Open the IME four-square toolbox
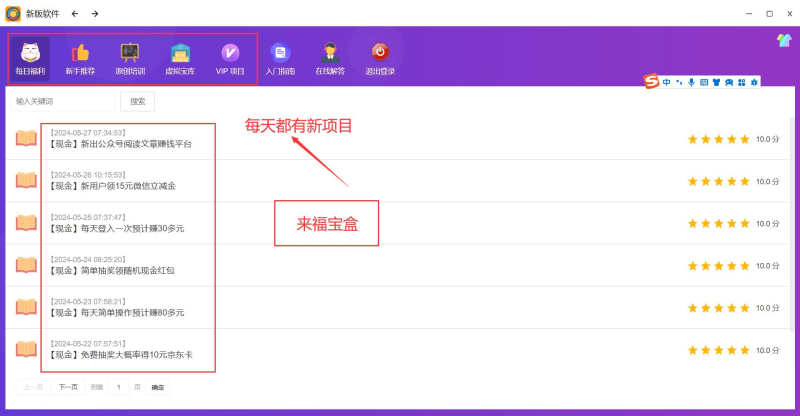 [741, 82]
